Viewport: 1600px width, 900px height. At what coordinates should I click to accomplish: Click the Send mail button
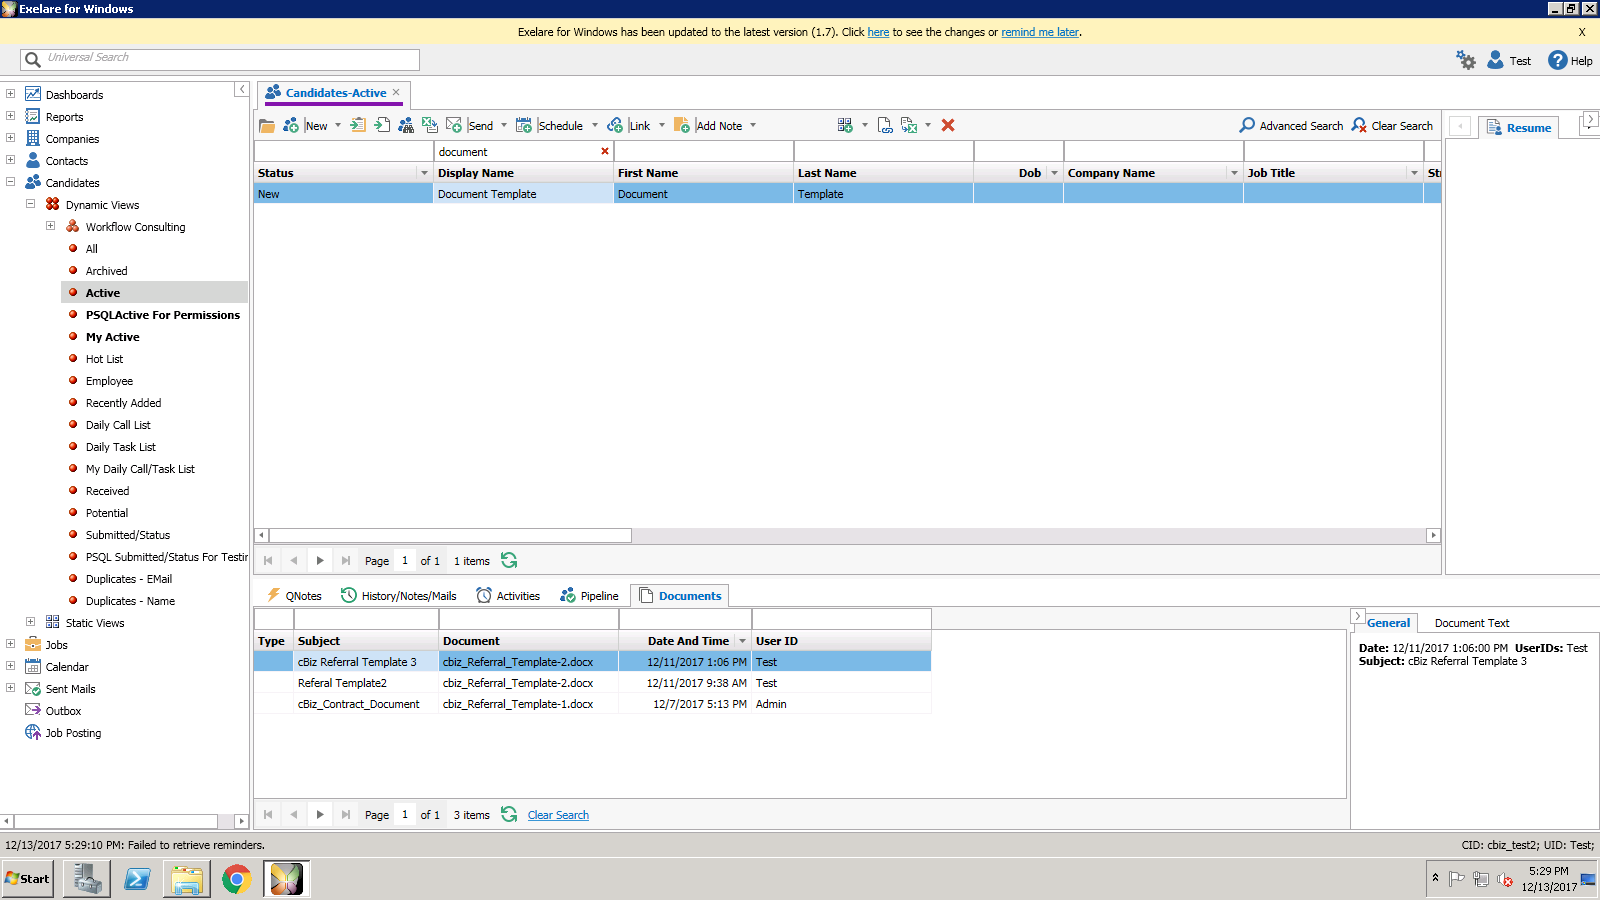pos(470,126)
